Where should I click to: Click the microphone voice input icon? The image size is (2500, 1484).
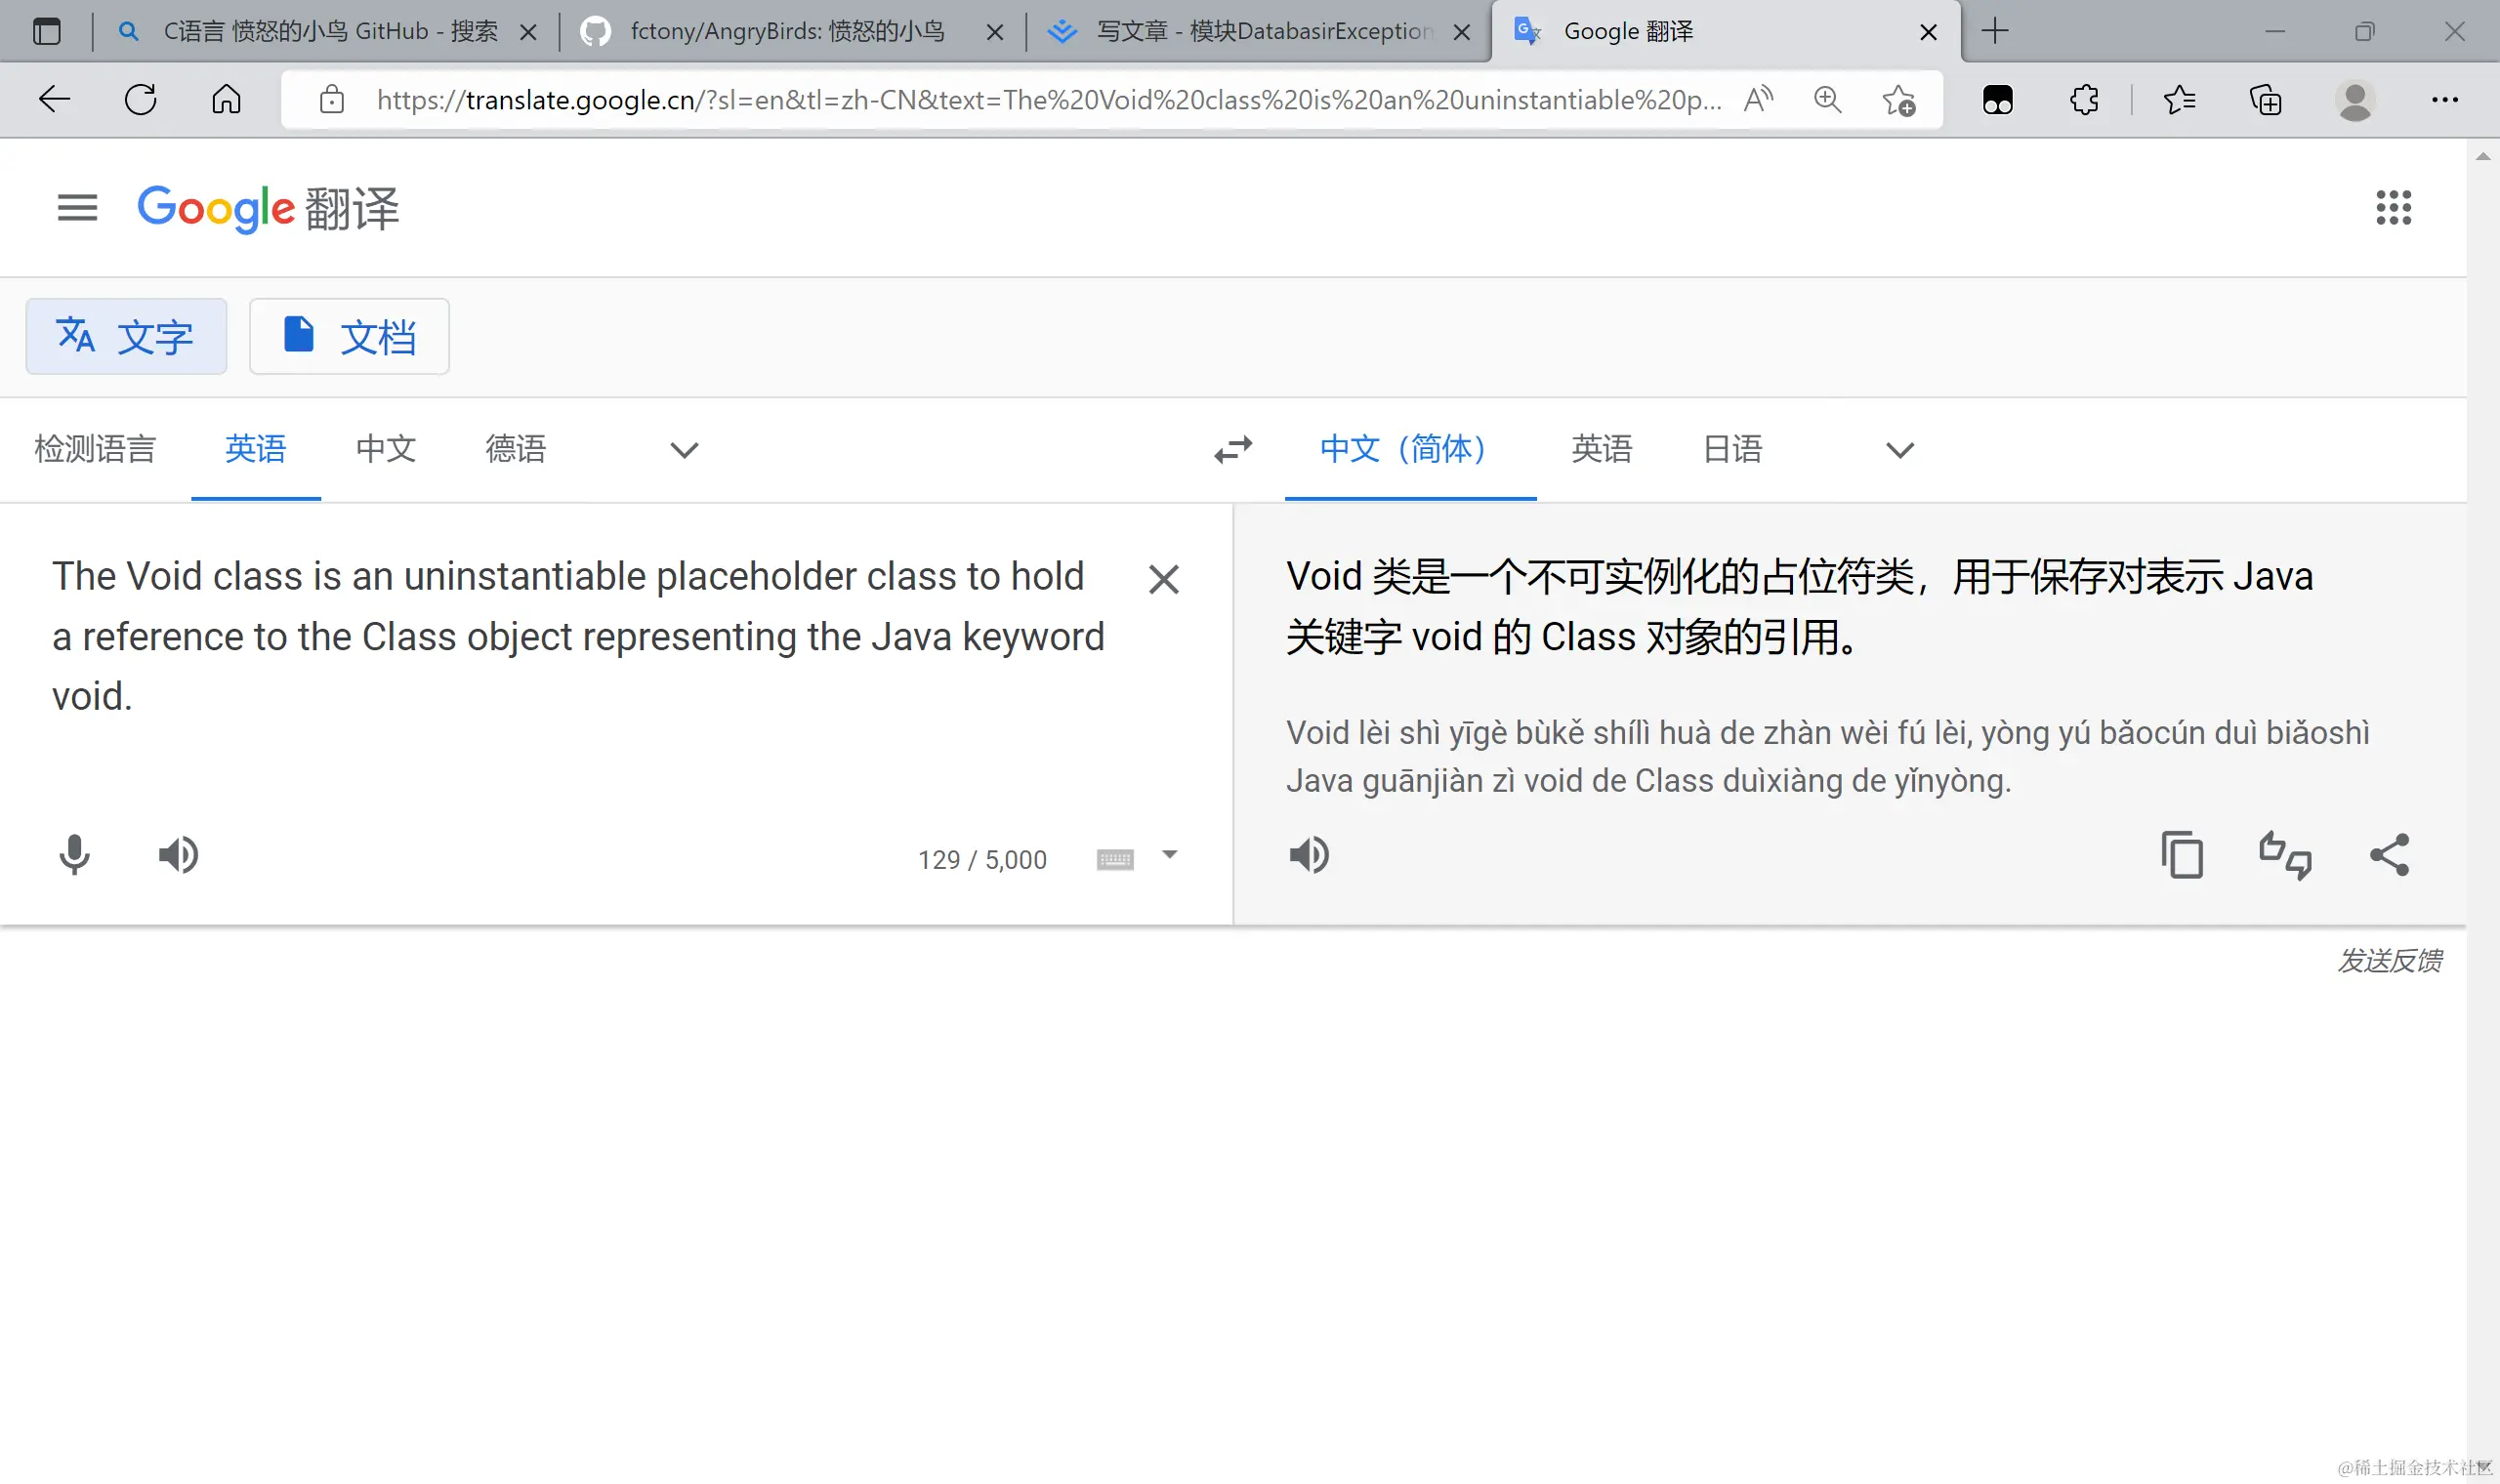tap(74, 856)
